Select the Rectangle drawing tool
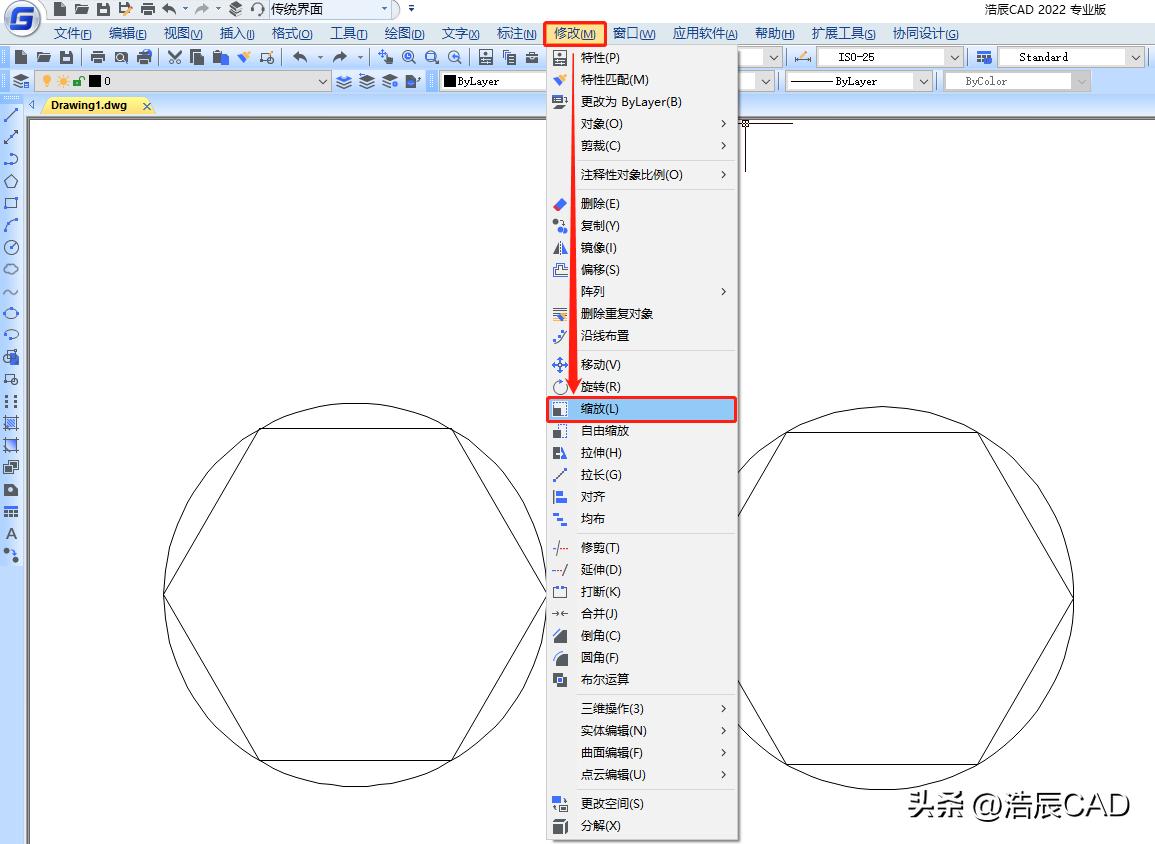 [11, 203]
